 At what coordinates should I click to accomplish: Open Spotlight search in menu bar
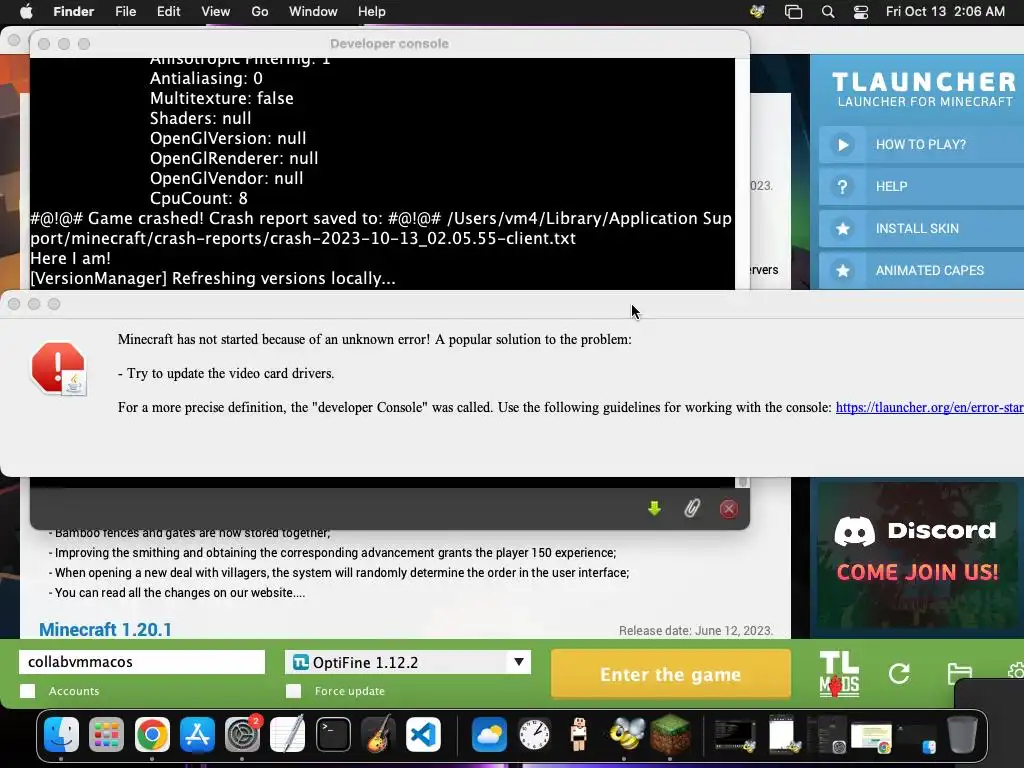[828, 12]
